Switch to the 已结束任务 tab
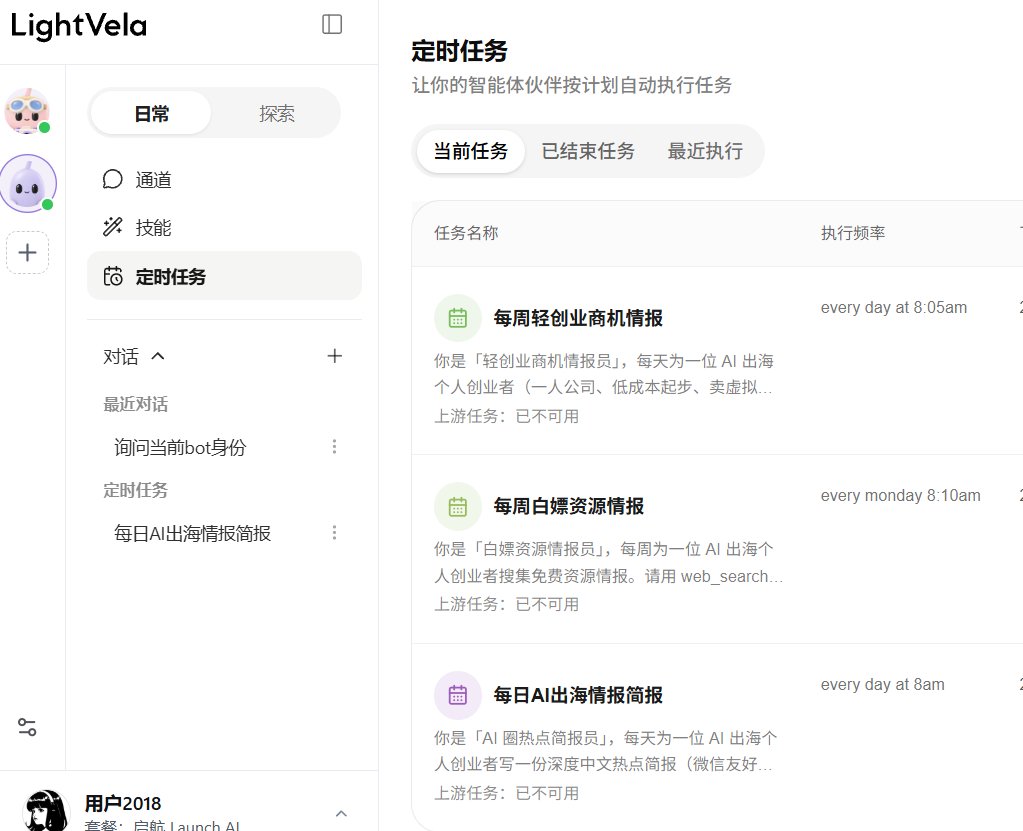The height and width of the screenshot is (831, 1023). pyautogui.click(x=588, y=151)
